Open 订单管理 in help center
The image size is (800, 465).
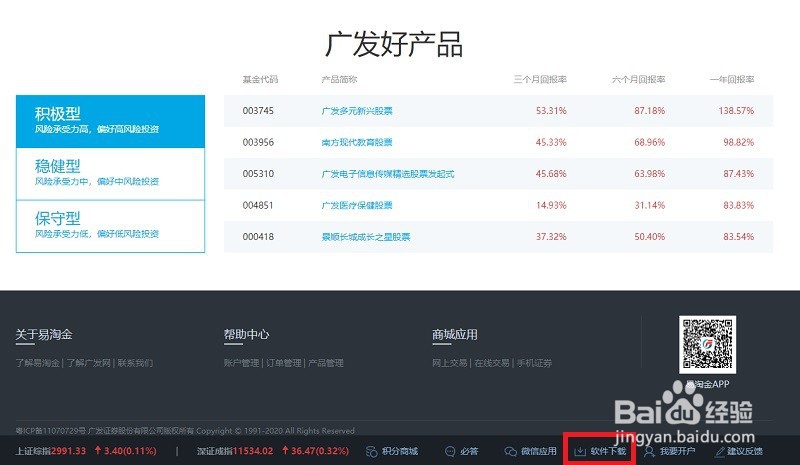(284, 363)
